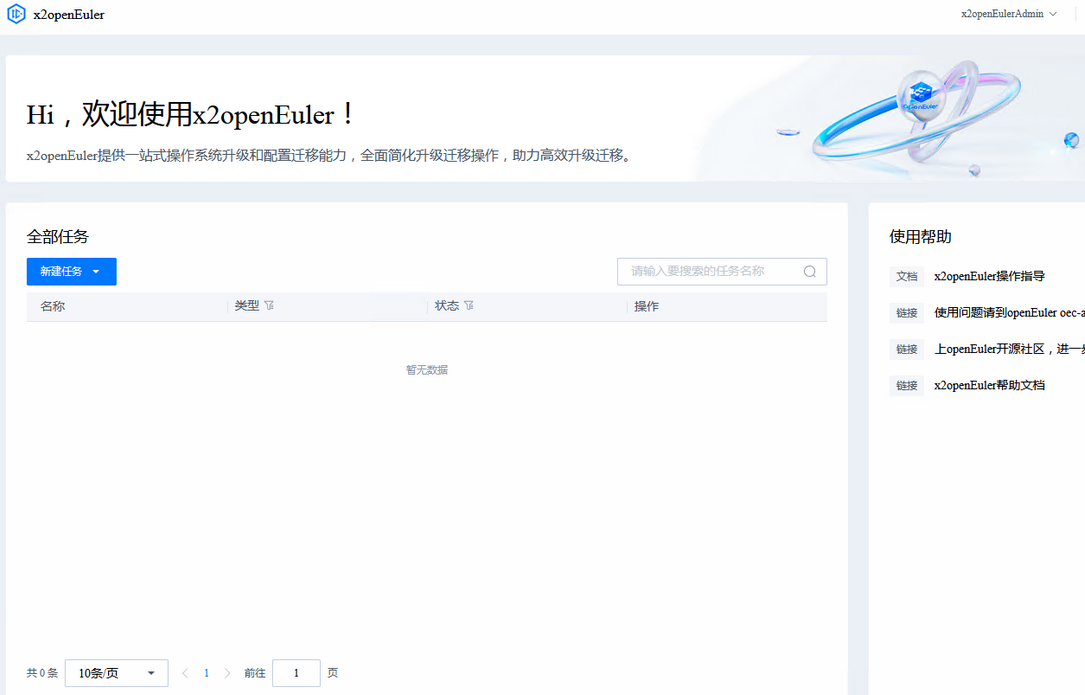The height and width of the screenshot is (695, 1085).
Task: Click the 暂无数据 empty table text
Action: (427, 370)
